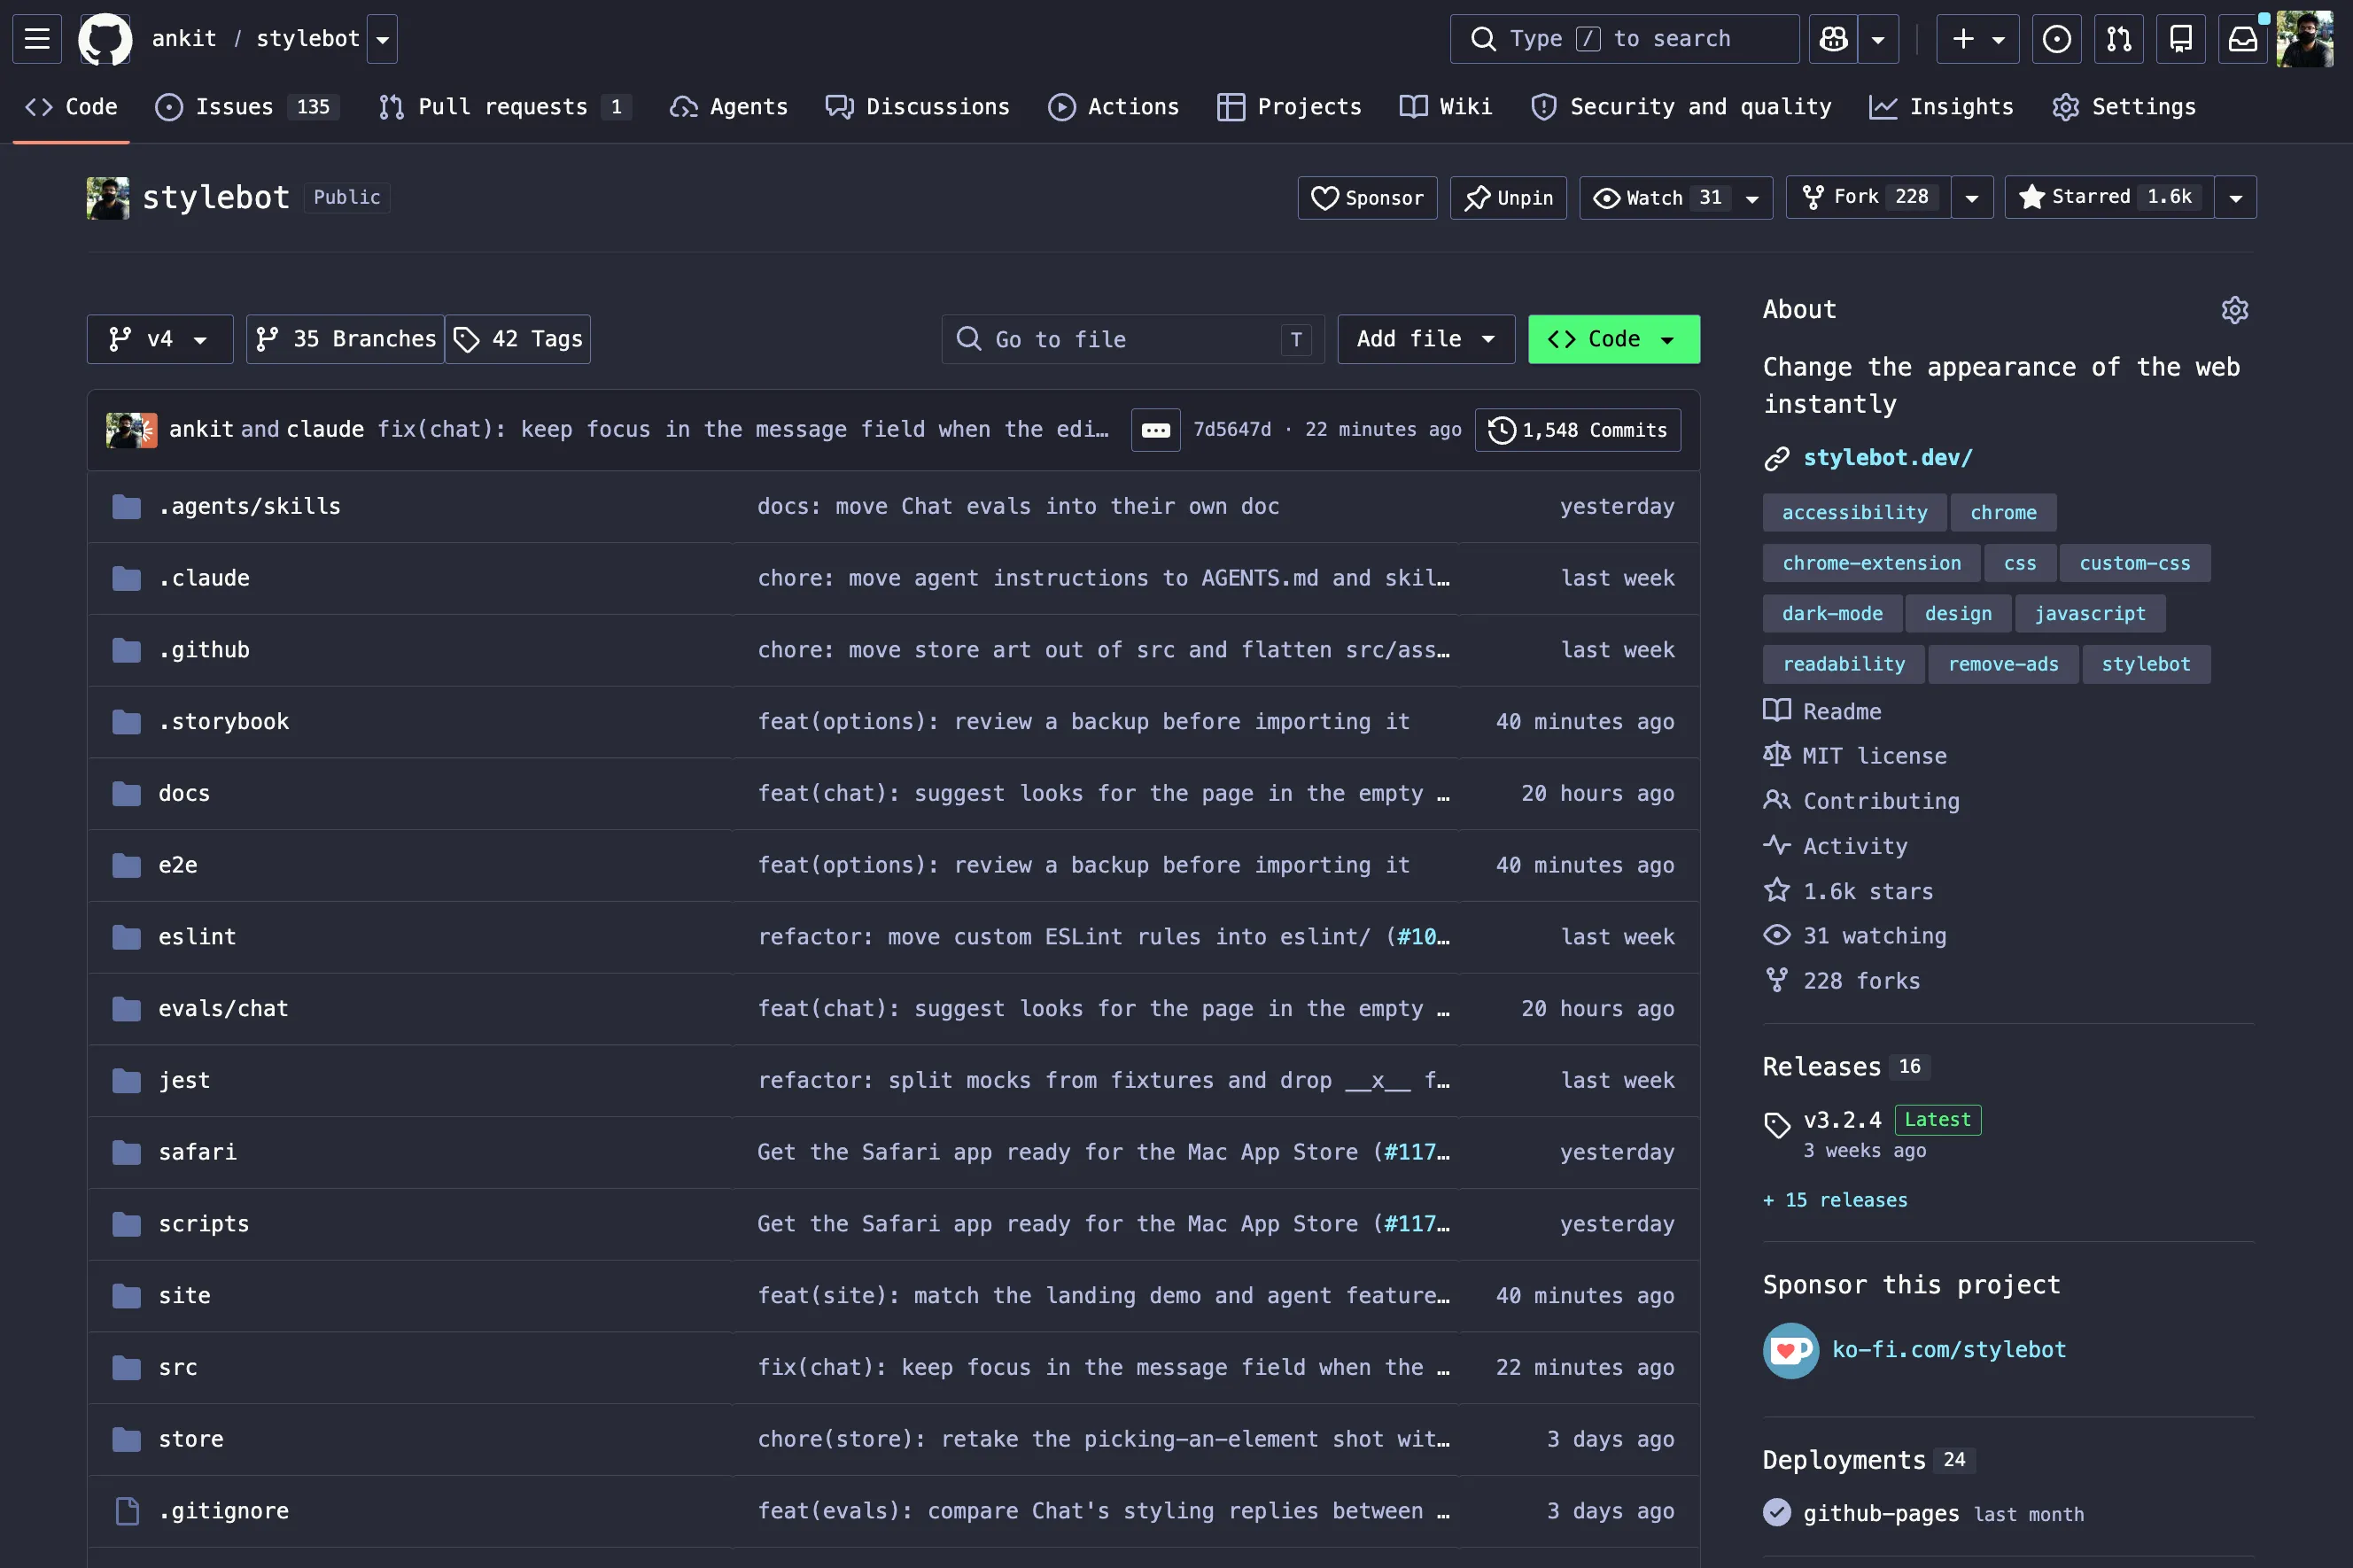Click the commit author avatars
The image size is (2353, 1568).
click(131, 430)
